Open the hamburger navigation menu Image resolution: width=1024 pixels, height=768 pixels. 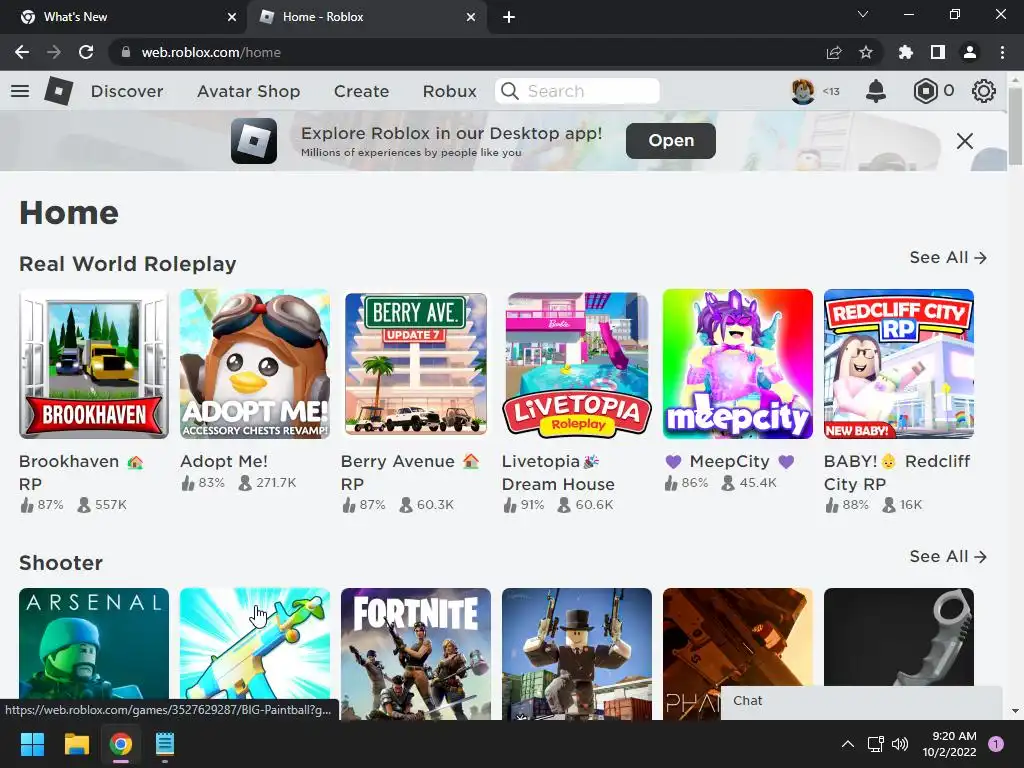click(20, 91)
